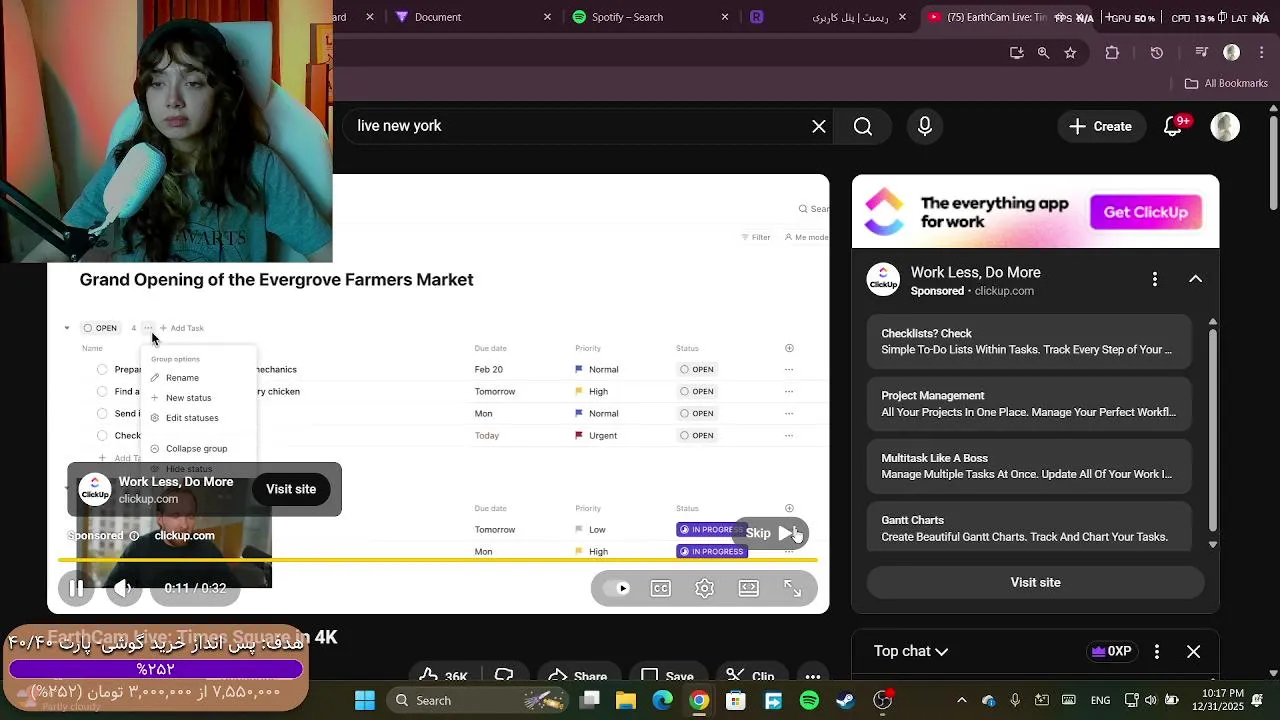Collapse the sponsored ClickUp panel
1280x720 pixels.
pos(1195,279)
